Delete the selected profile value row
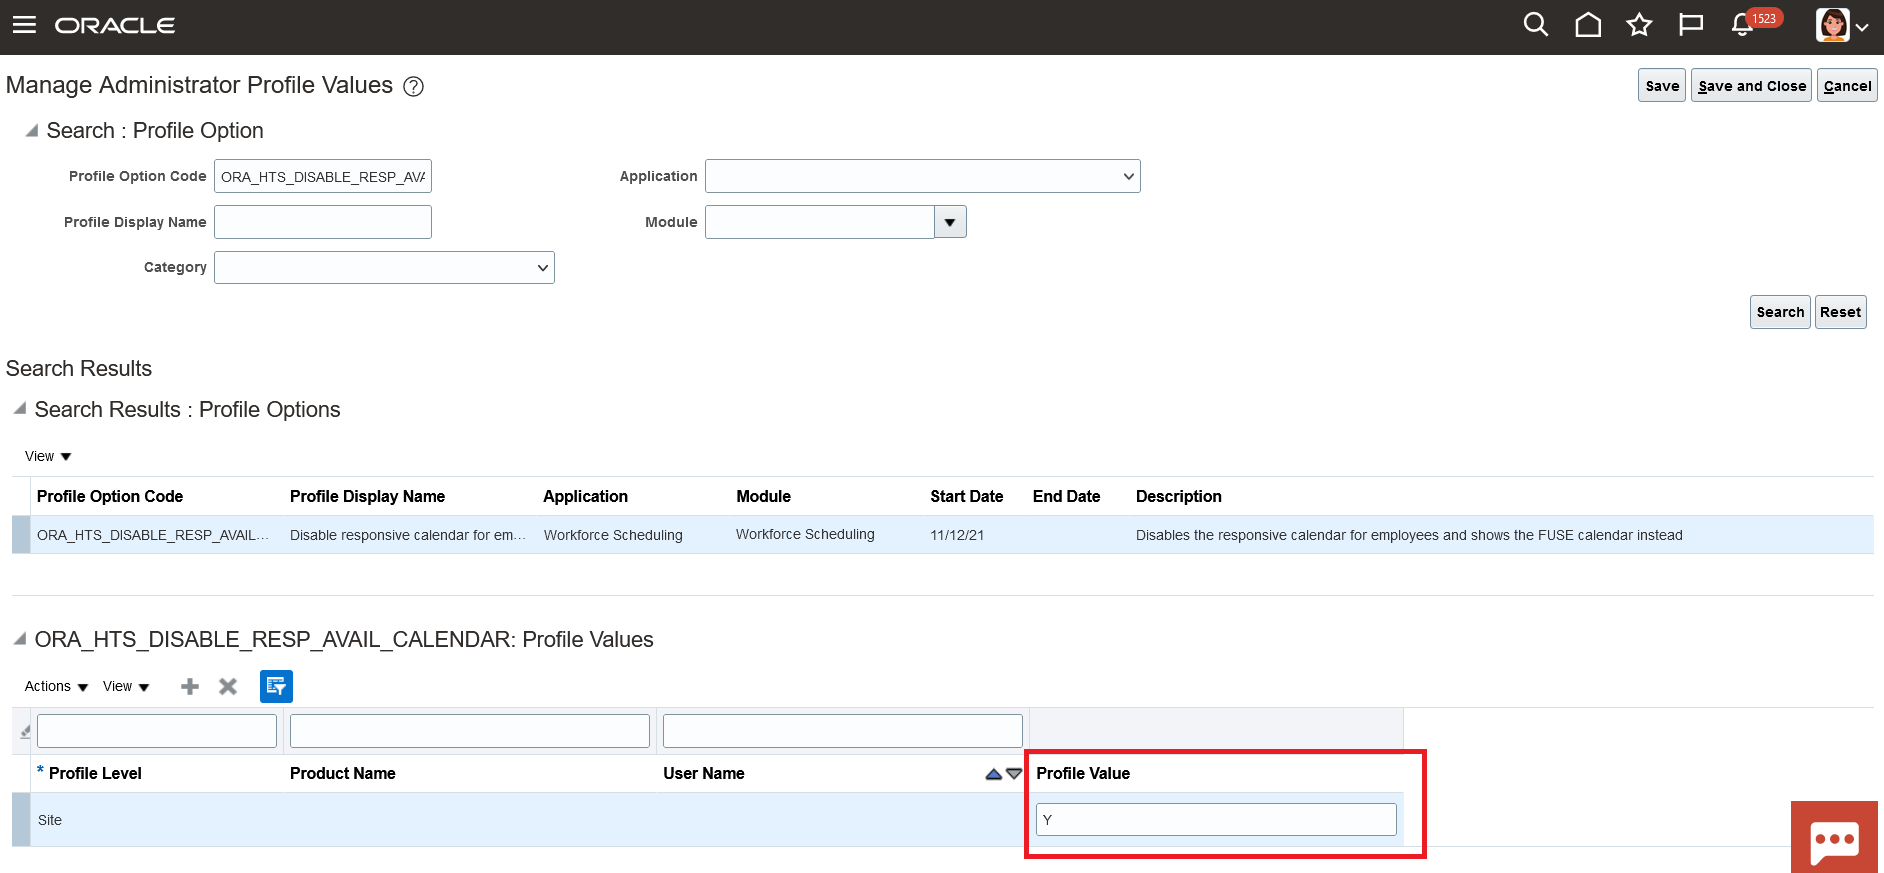This screenshot has height=873, width=1884. click(x=228, y=686)
